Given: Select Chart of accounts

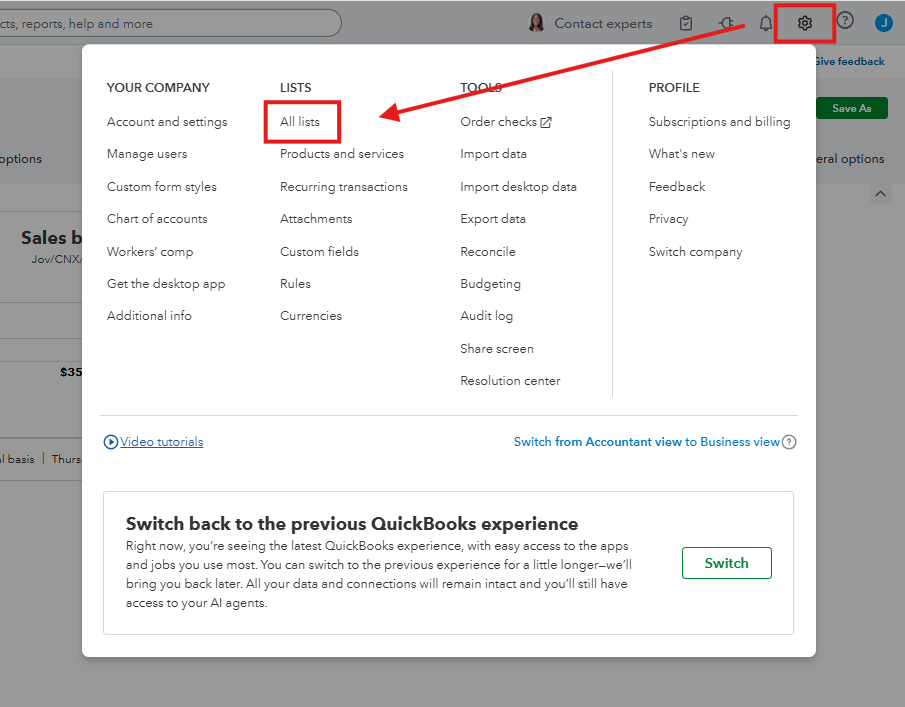Looking at the screenshot, I should coord(157,219).
